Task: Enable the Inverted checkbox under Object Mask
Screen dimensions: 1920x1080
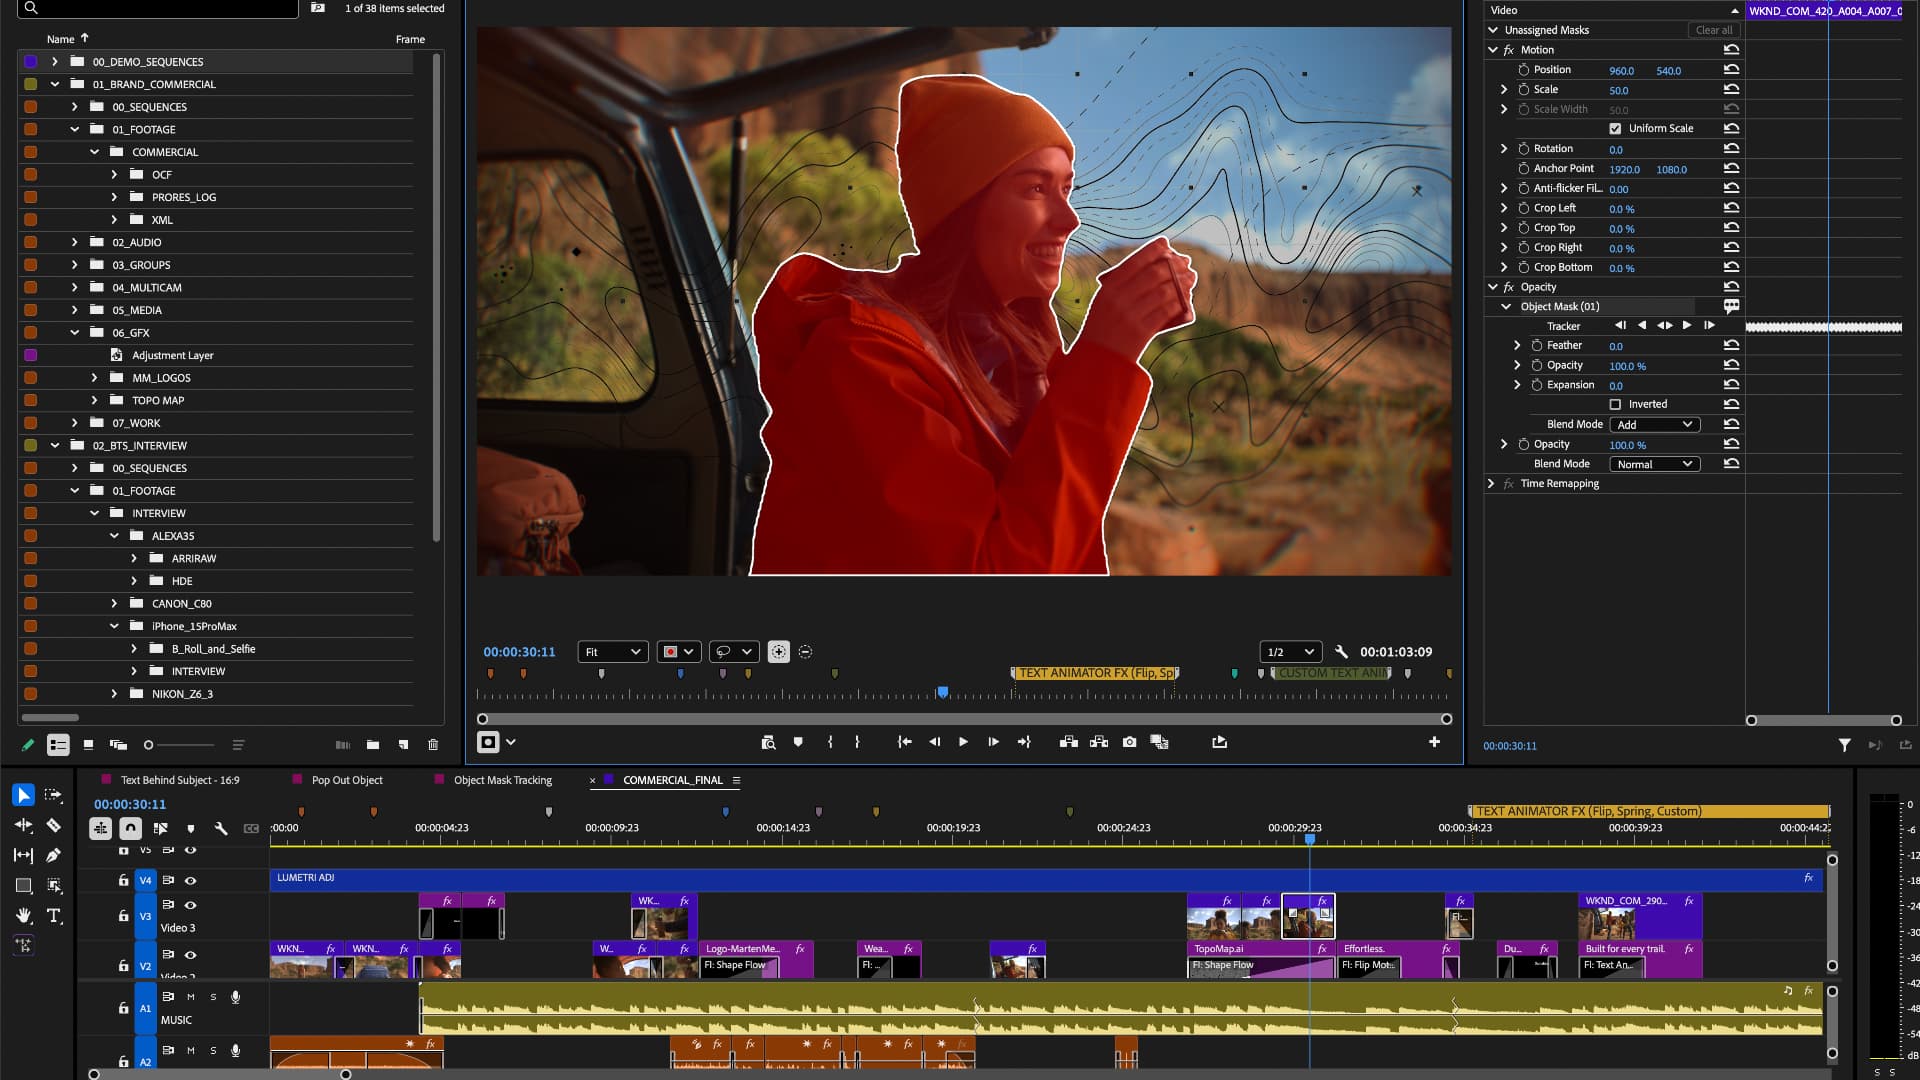Action: coord(1616,404)
